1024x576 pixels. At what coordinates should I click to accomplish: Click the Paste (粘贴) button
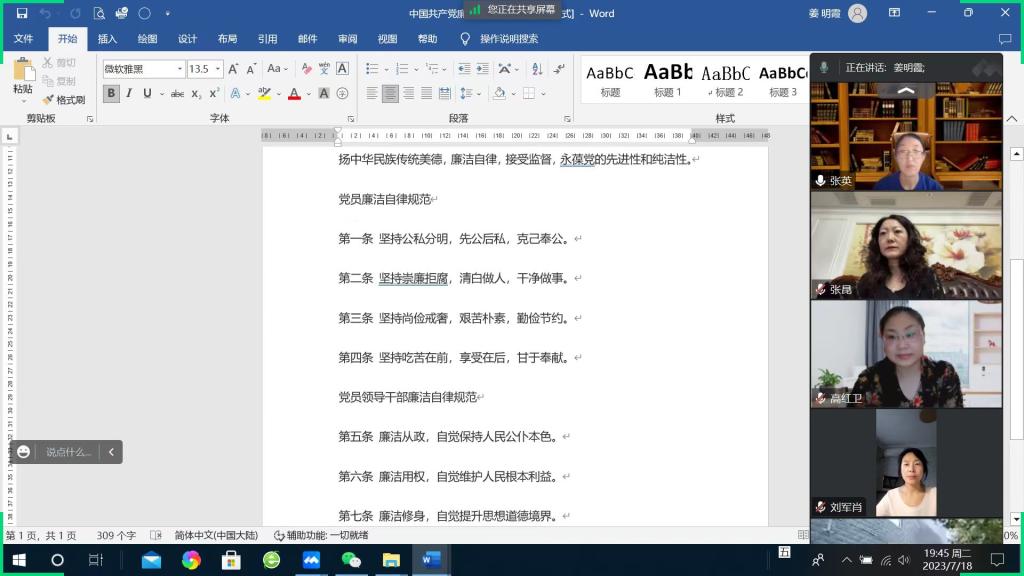(23, 77)
